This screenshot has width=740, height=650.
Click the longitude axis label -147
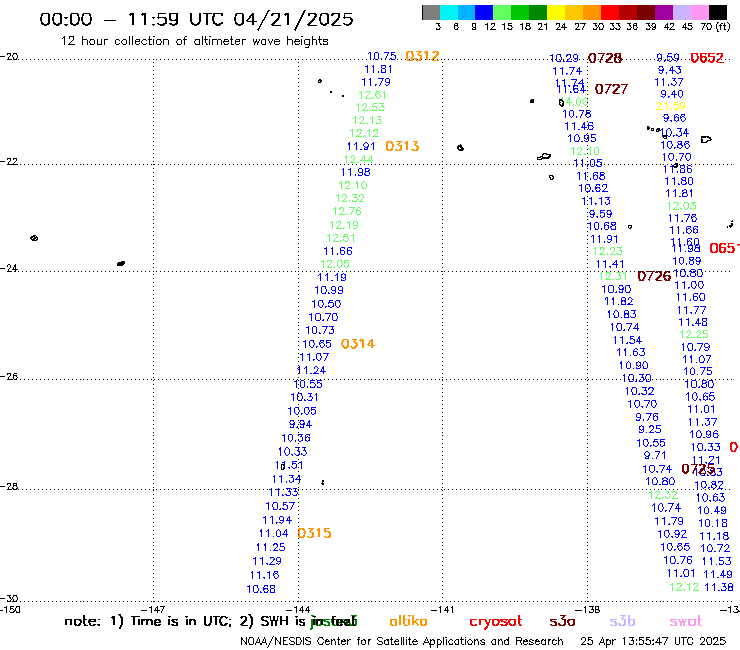click(x=153, y=609)
